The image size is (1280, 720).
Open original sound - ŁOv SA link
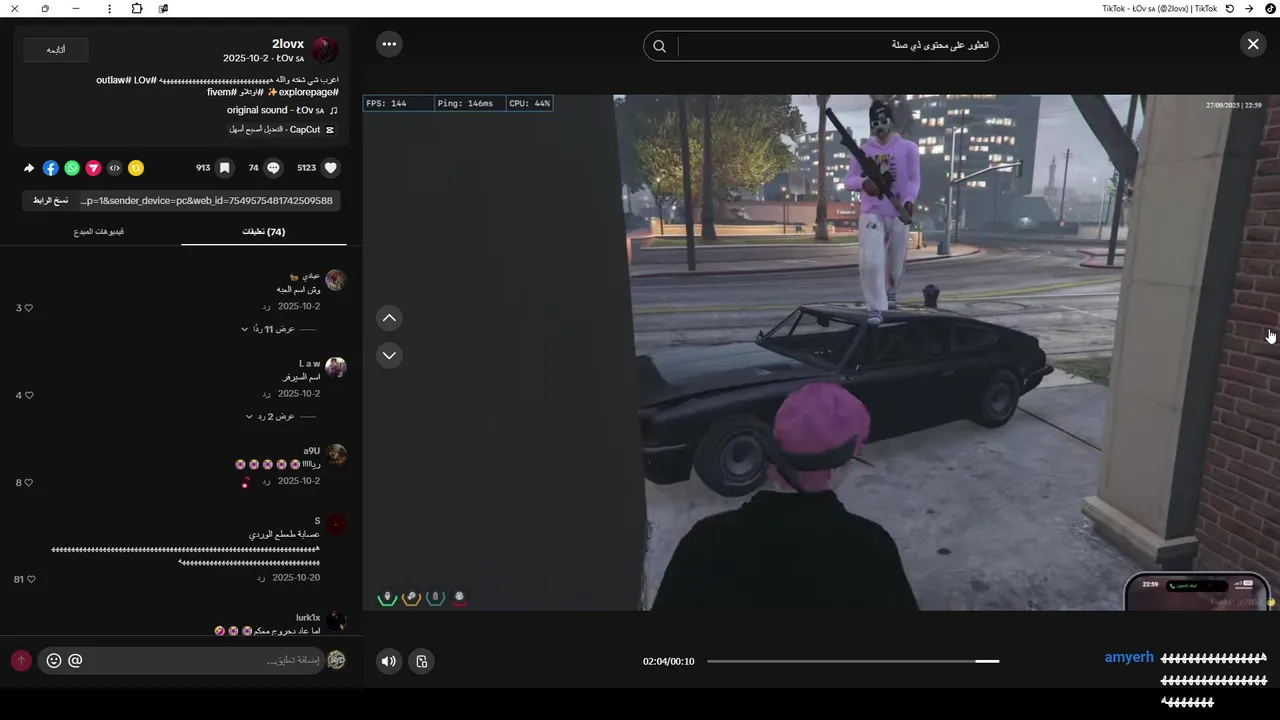(x=275, y=110)
